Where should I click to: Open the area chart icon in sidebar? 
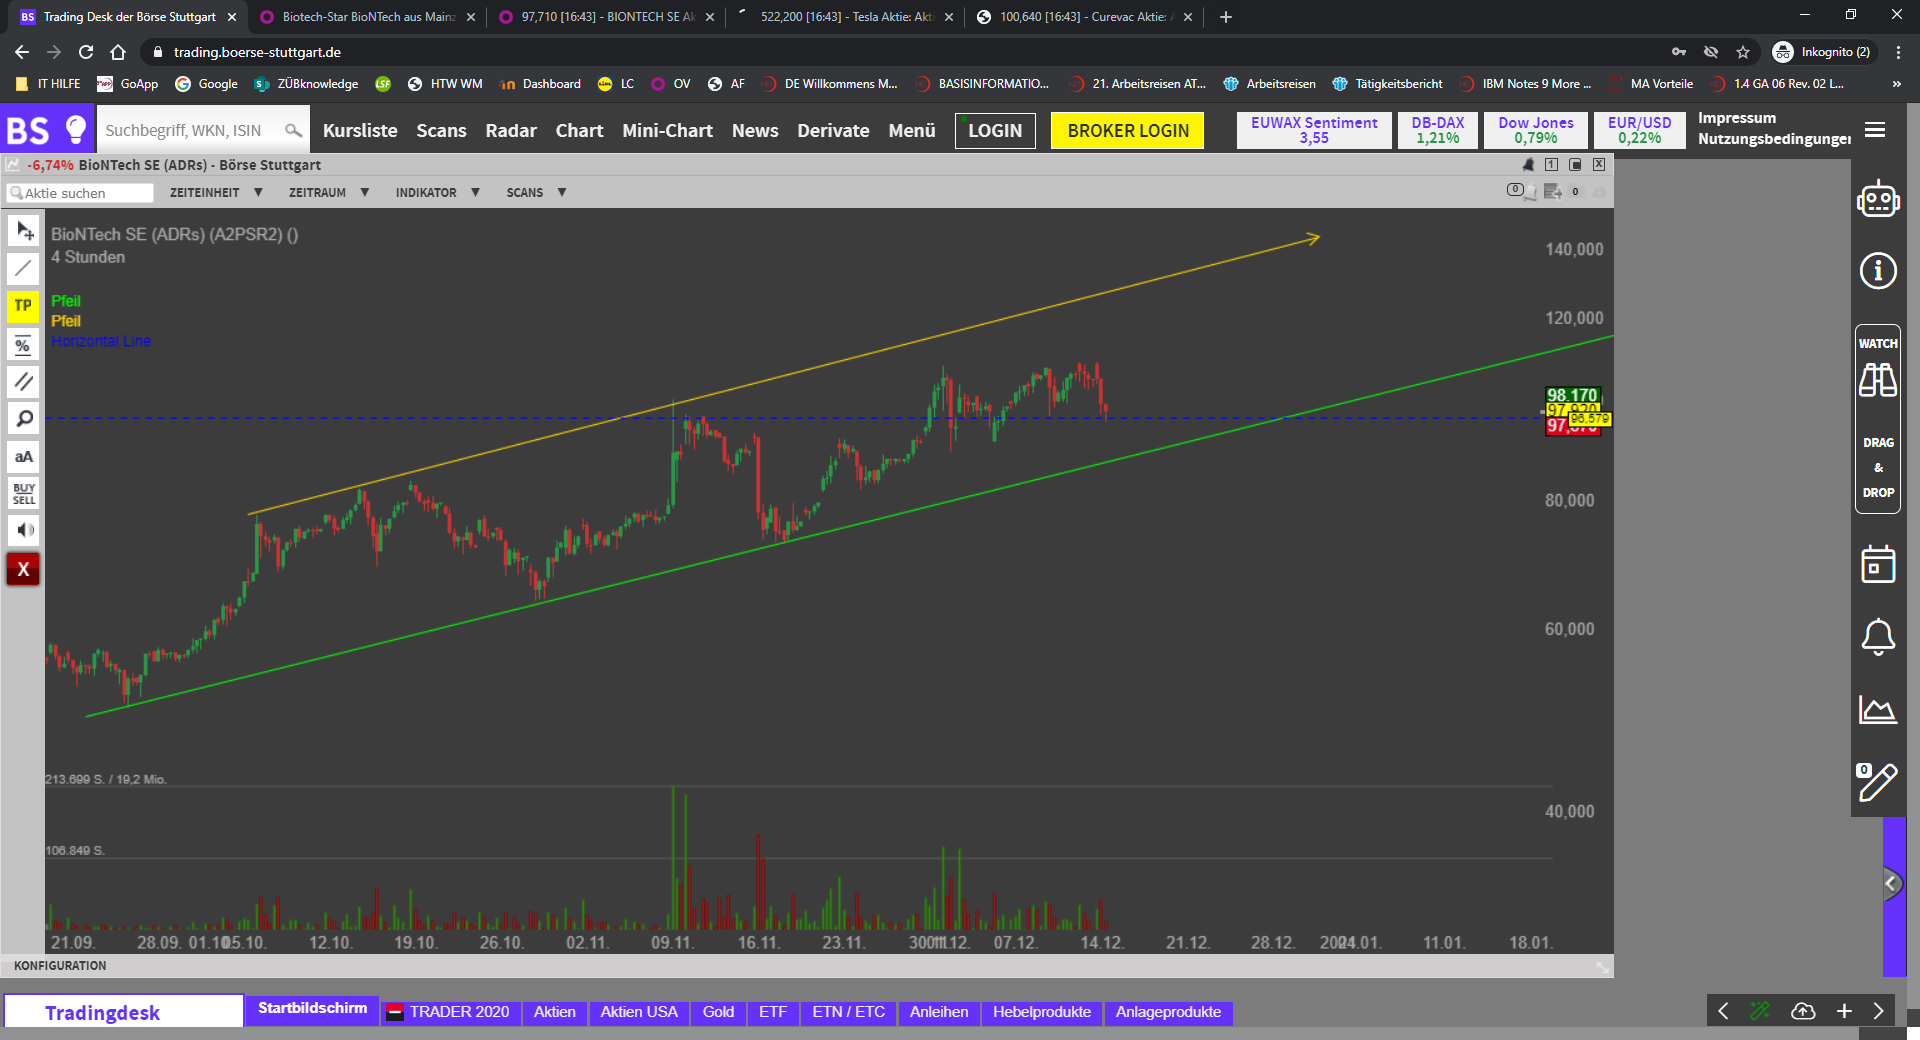(1878, 709)
